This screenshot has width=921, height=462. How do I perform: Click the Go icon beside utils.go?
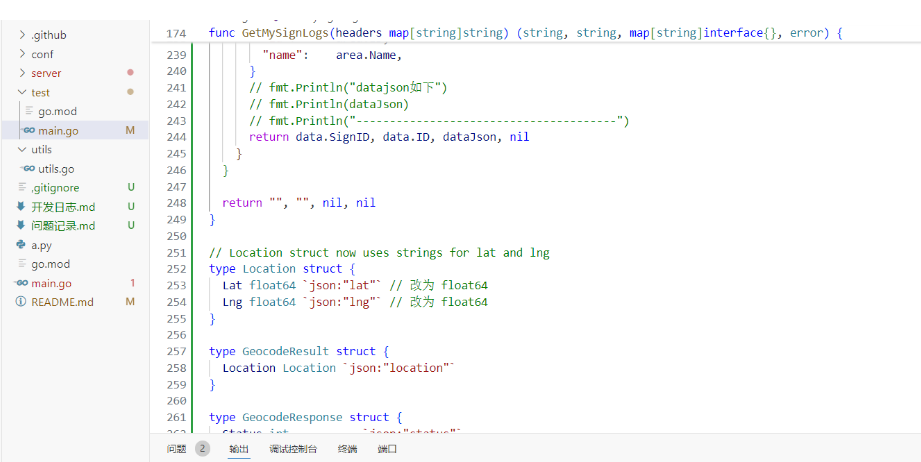29,169
